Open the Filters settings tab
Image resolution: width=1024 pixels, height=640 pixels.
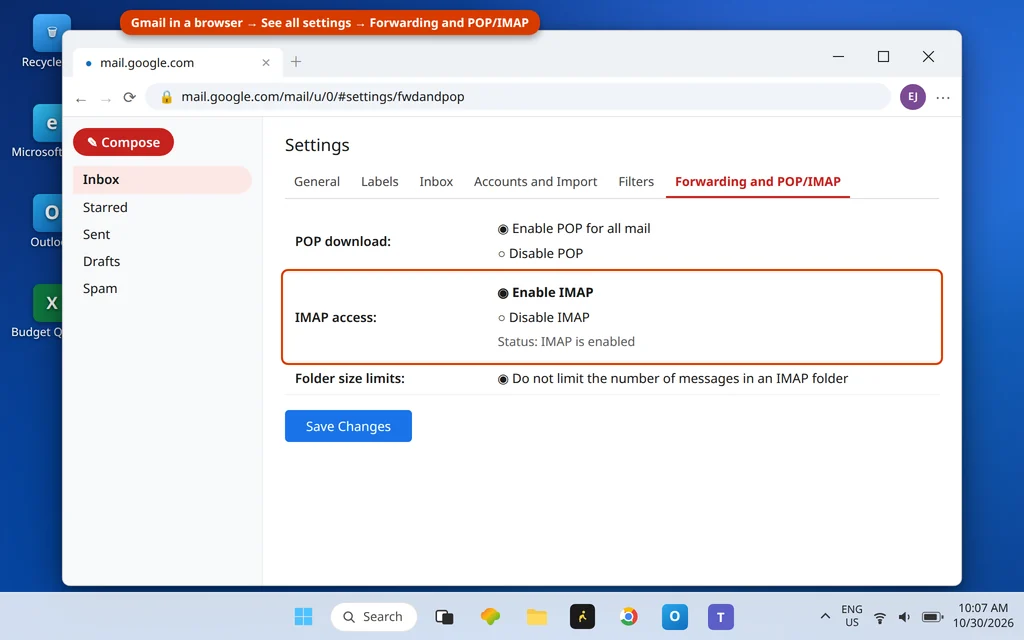636,182
